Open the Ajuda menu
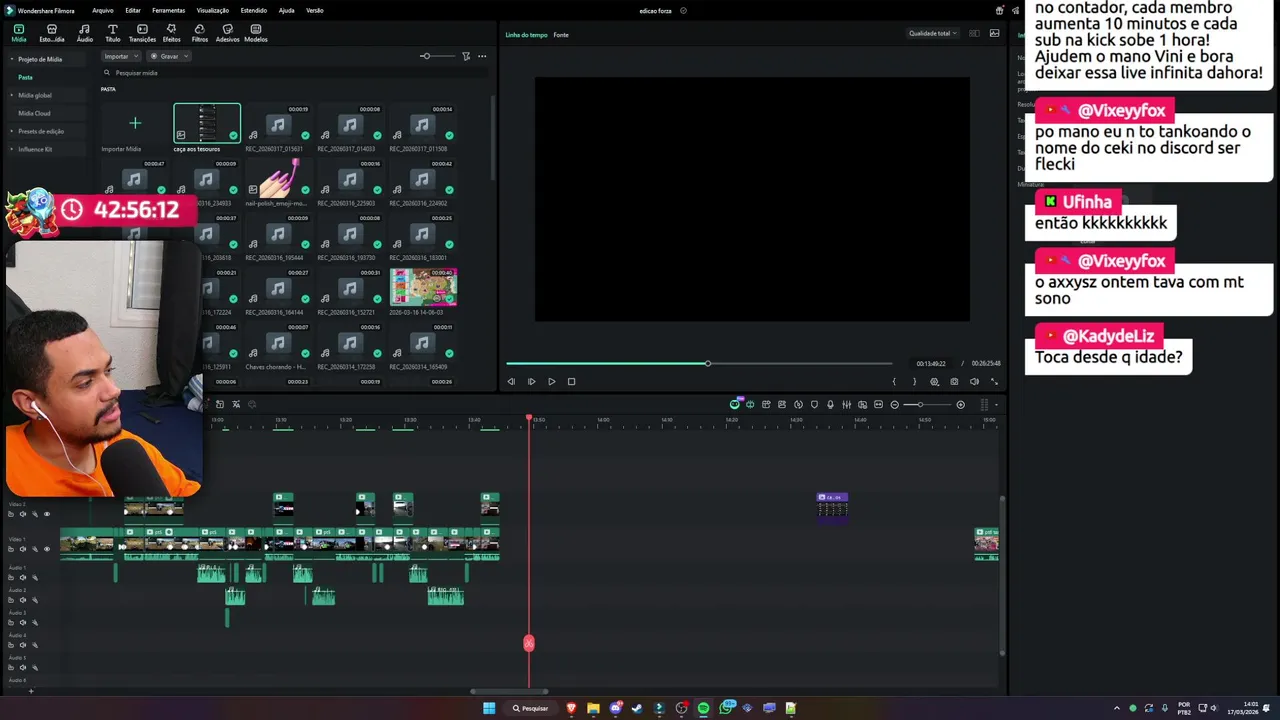The image size is (1280, 720). coord(286,10)
